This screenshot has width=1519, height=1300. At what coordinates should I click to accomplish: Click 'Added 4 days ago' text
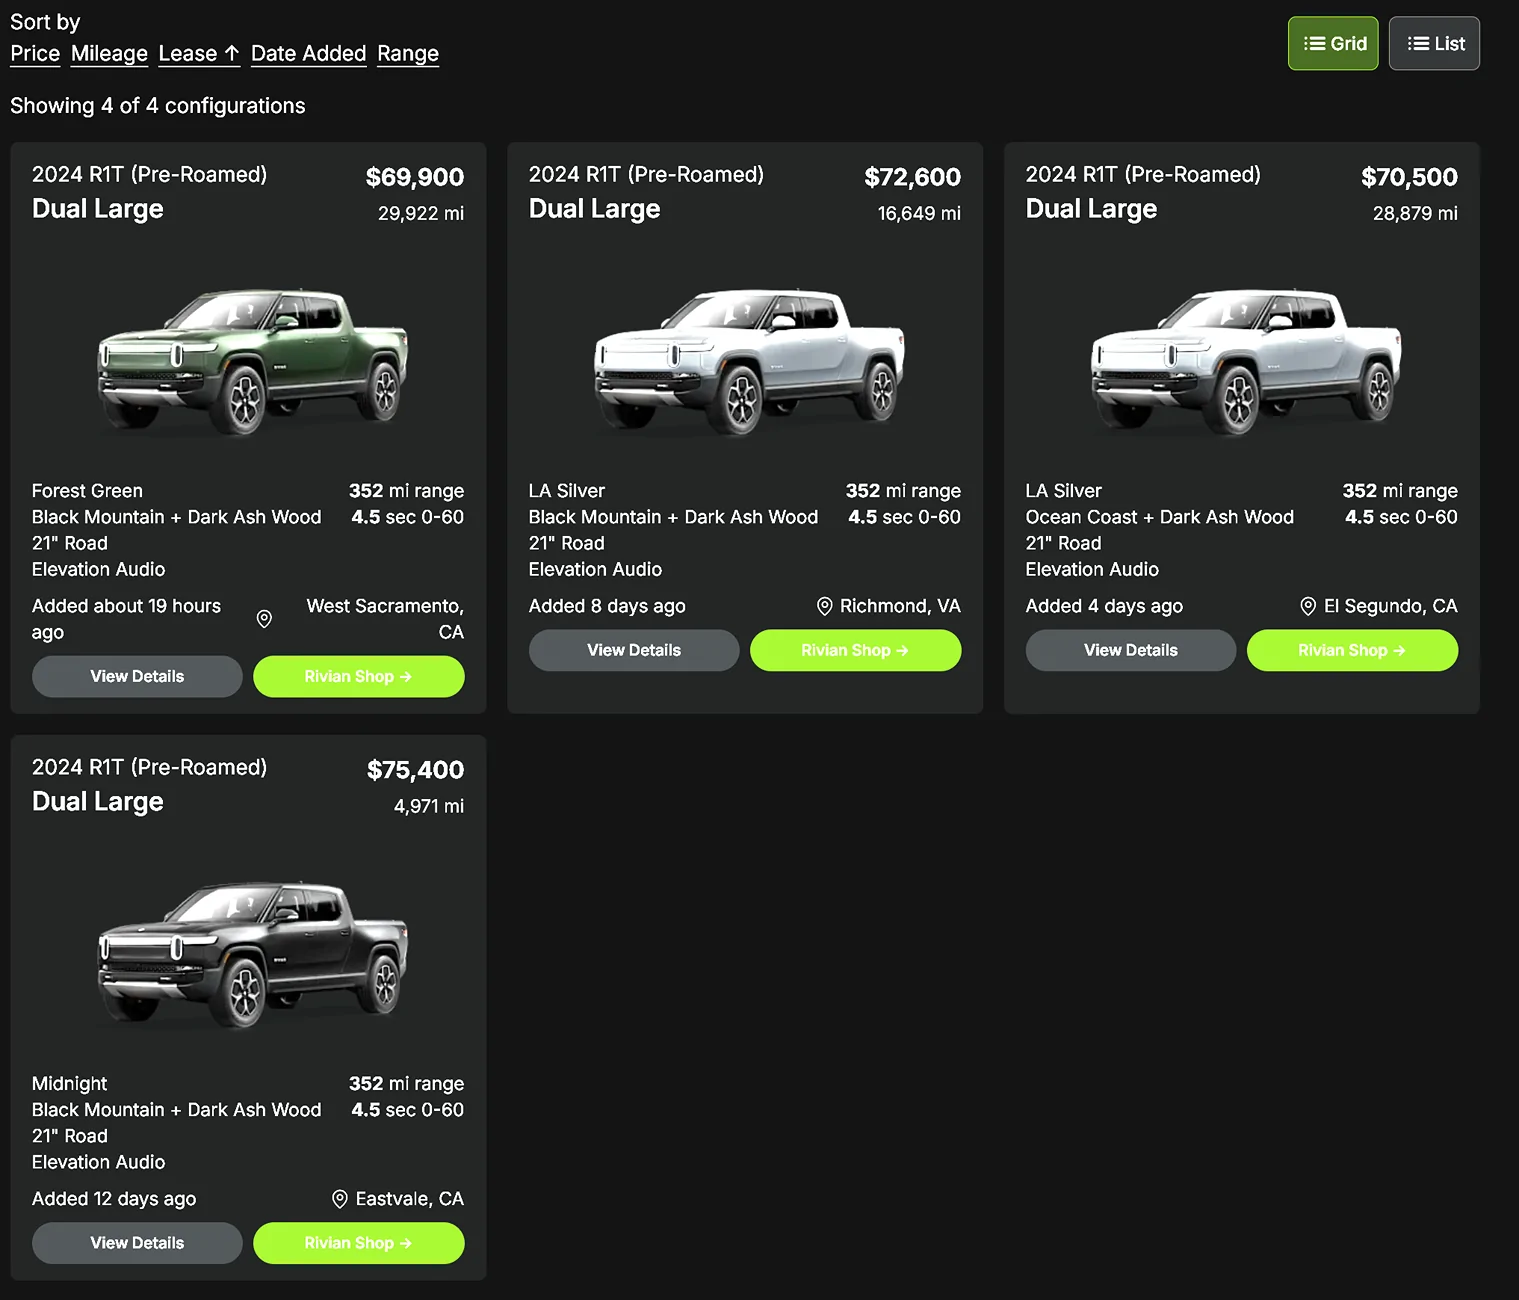[1104, 606]
